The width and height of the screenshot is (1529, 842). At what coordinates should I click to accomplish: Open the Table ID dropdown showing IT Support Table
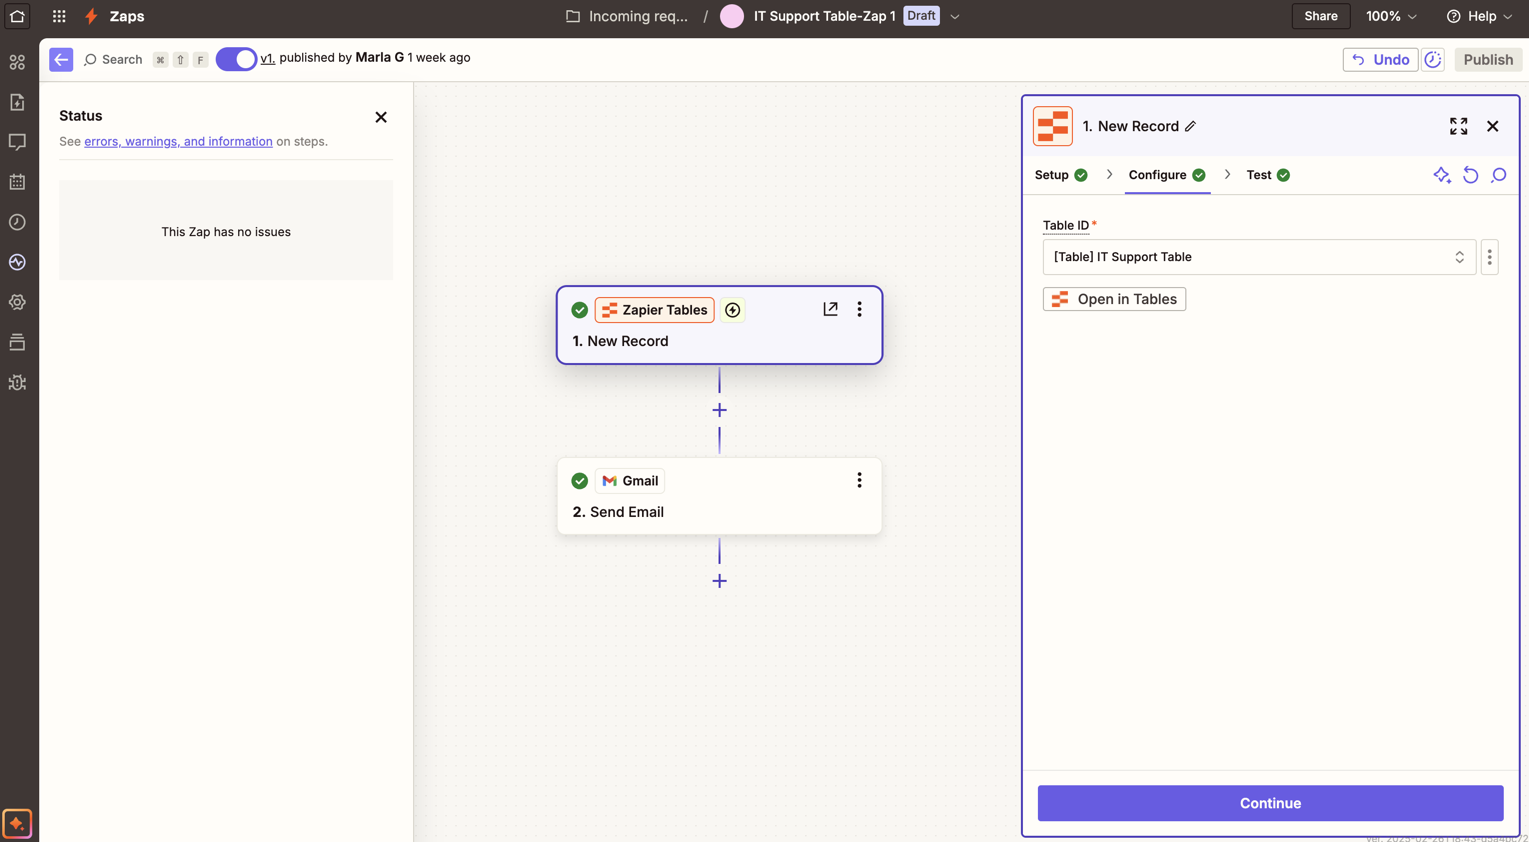[x=1259, y=257]
